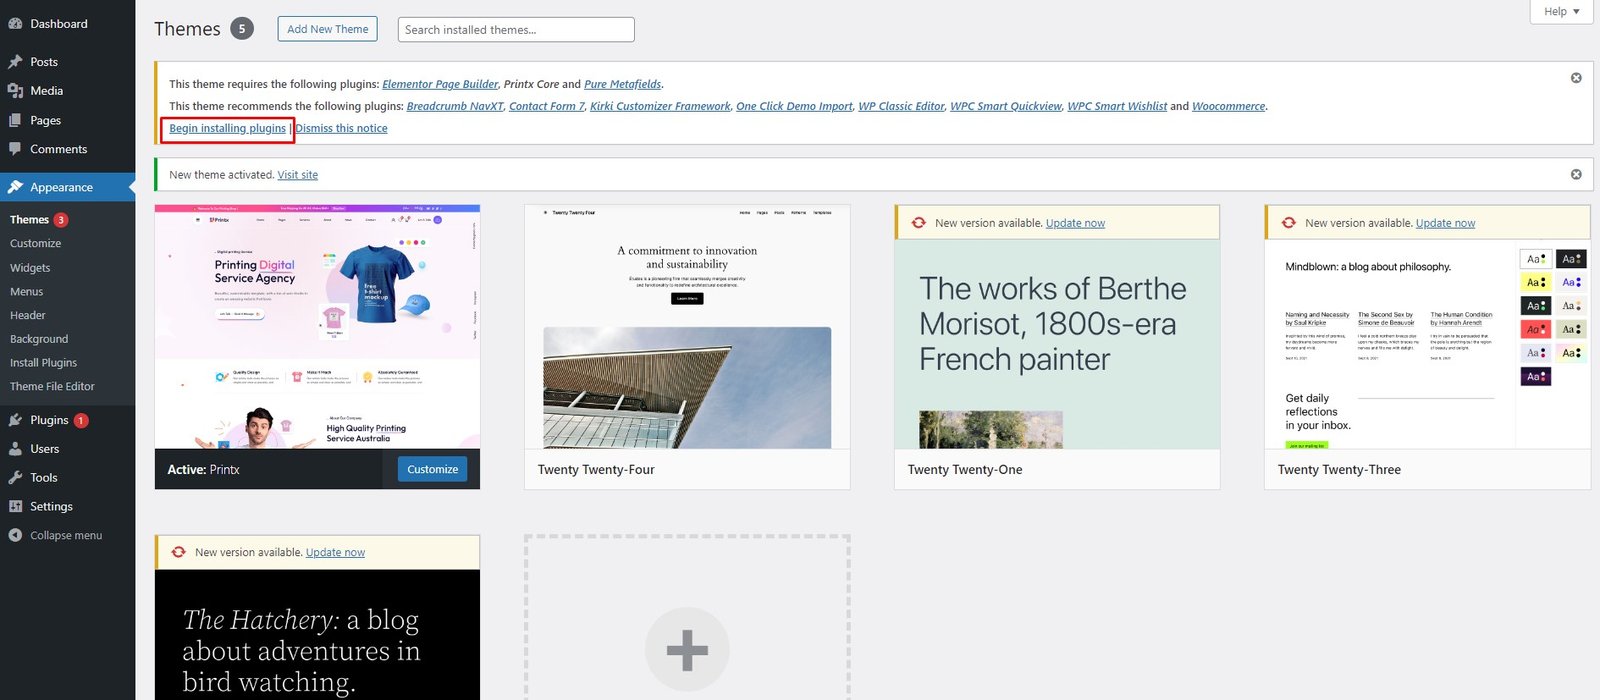Open Kirki Customizer Framework link

coord(660,106)
